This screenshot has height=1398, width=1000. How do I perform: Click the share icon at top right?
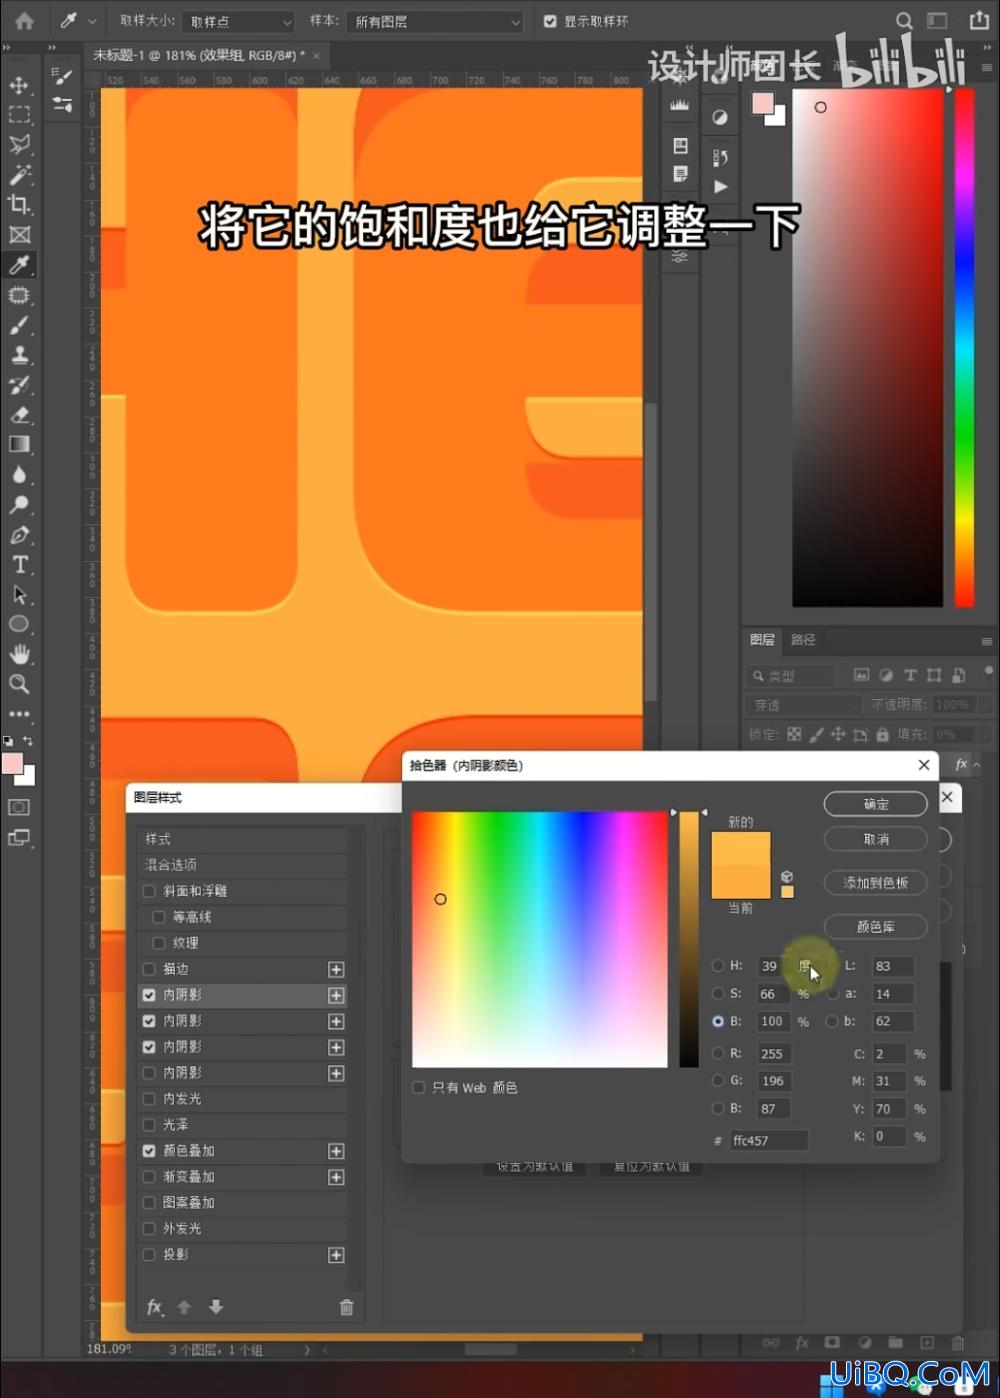[x=979, y=19]
